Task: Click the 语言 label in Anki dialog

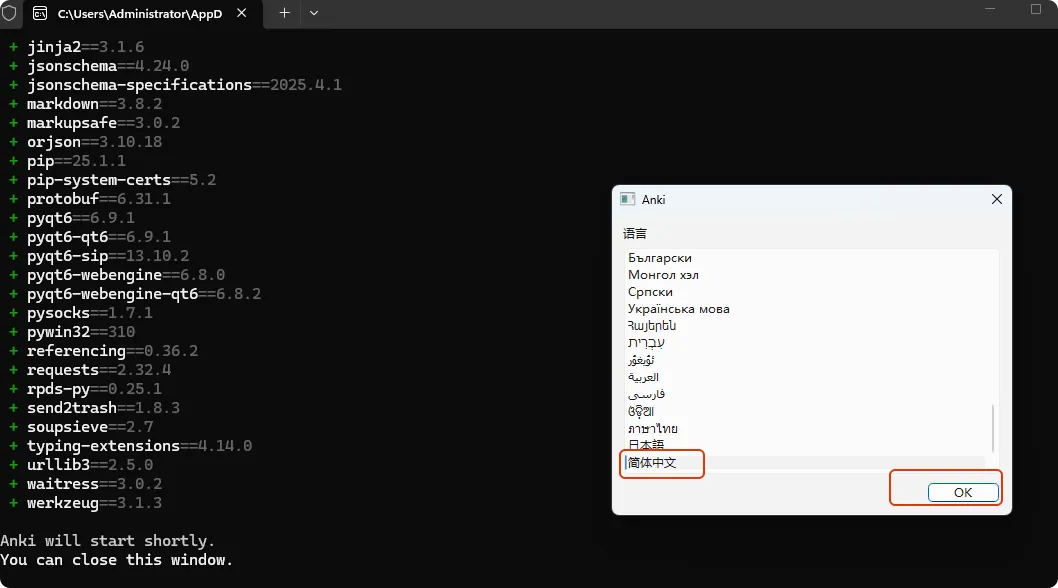Action: coord(635,234)
